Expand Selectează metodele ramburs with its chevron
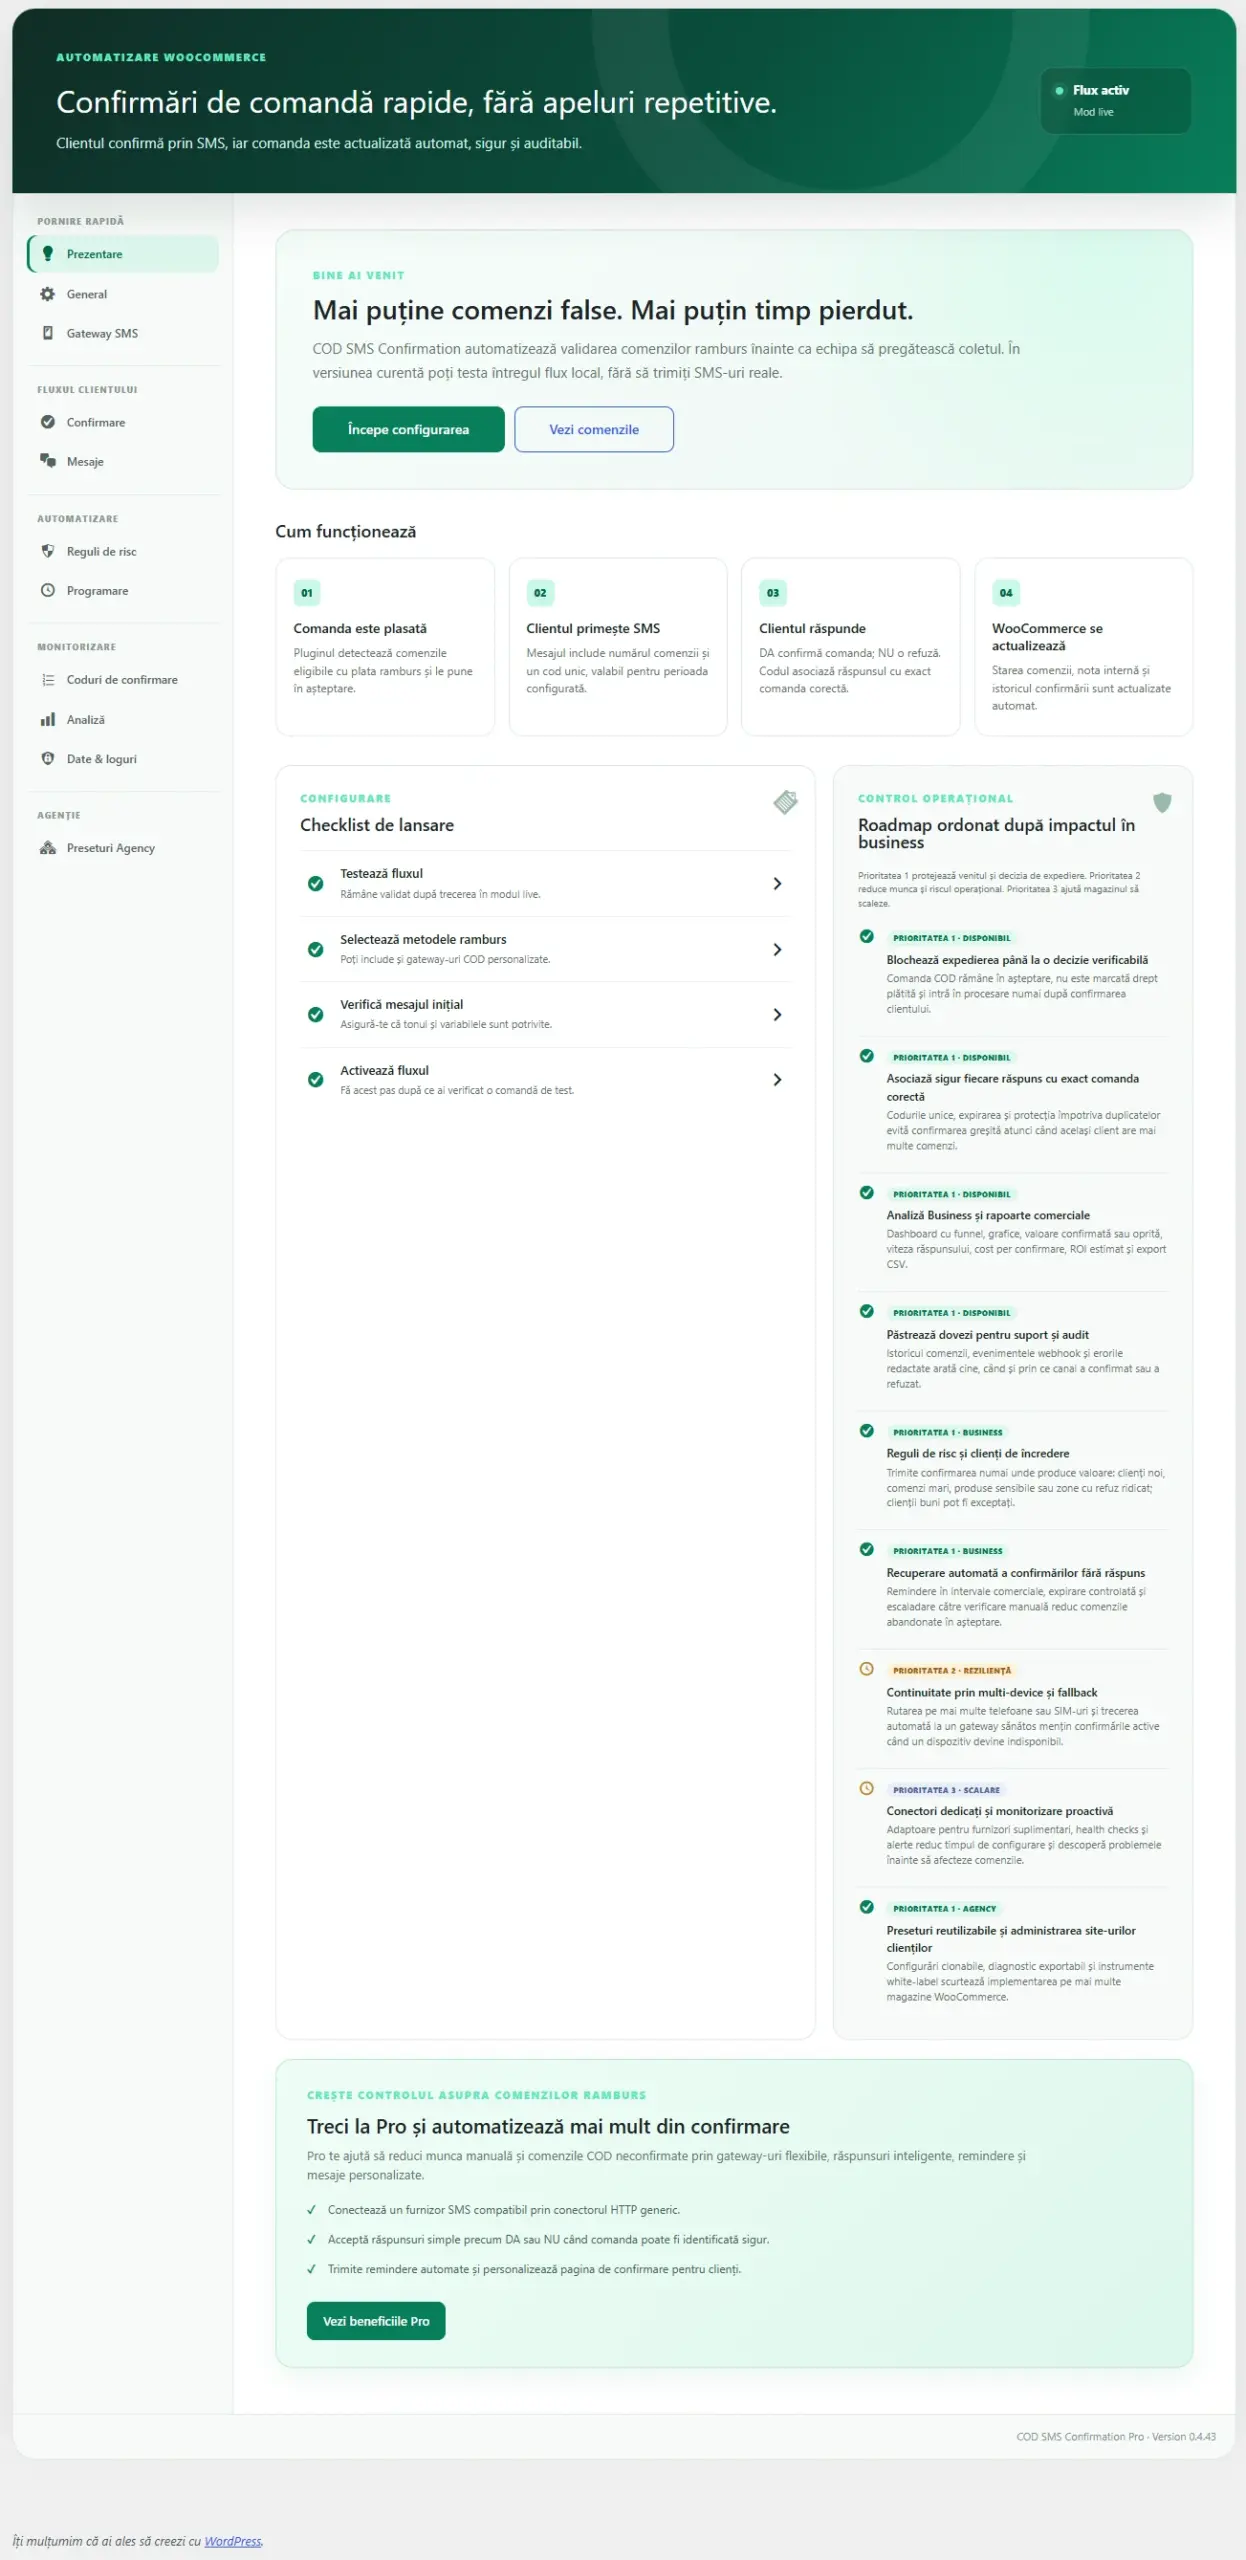 click(x=777, y=949)
